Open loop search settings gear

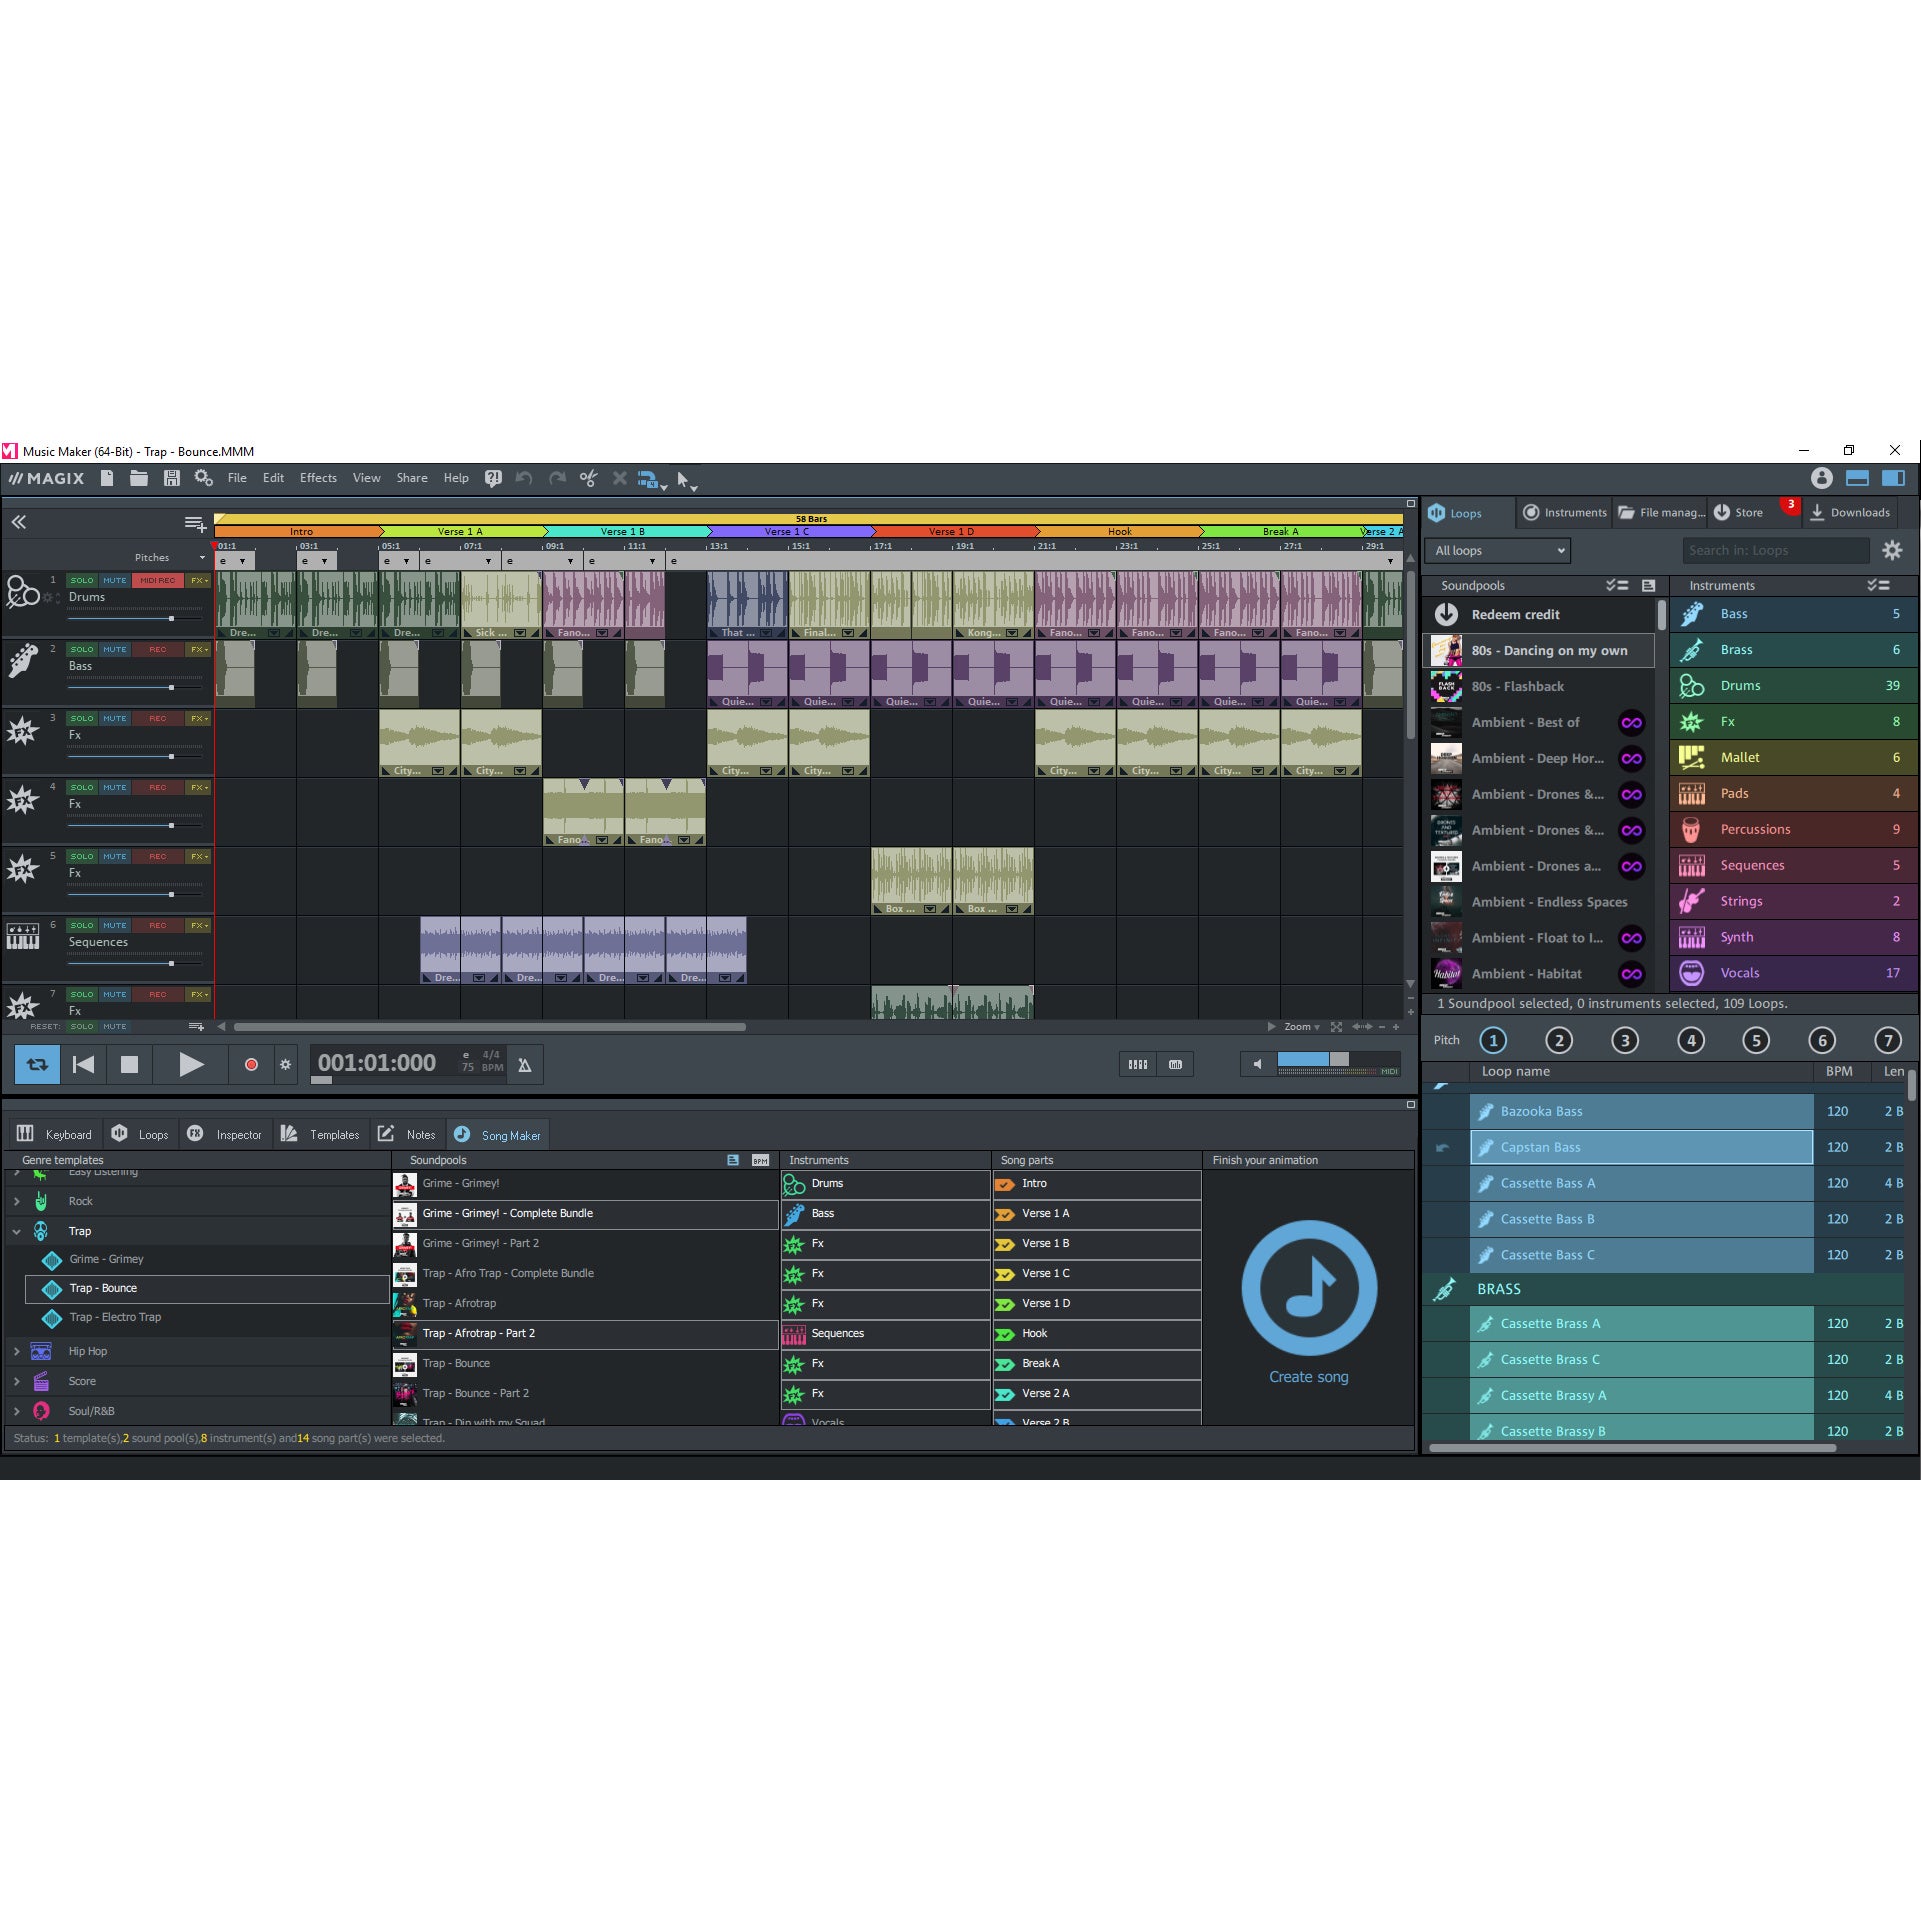pyautogui.click(x=1892, y=550)
